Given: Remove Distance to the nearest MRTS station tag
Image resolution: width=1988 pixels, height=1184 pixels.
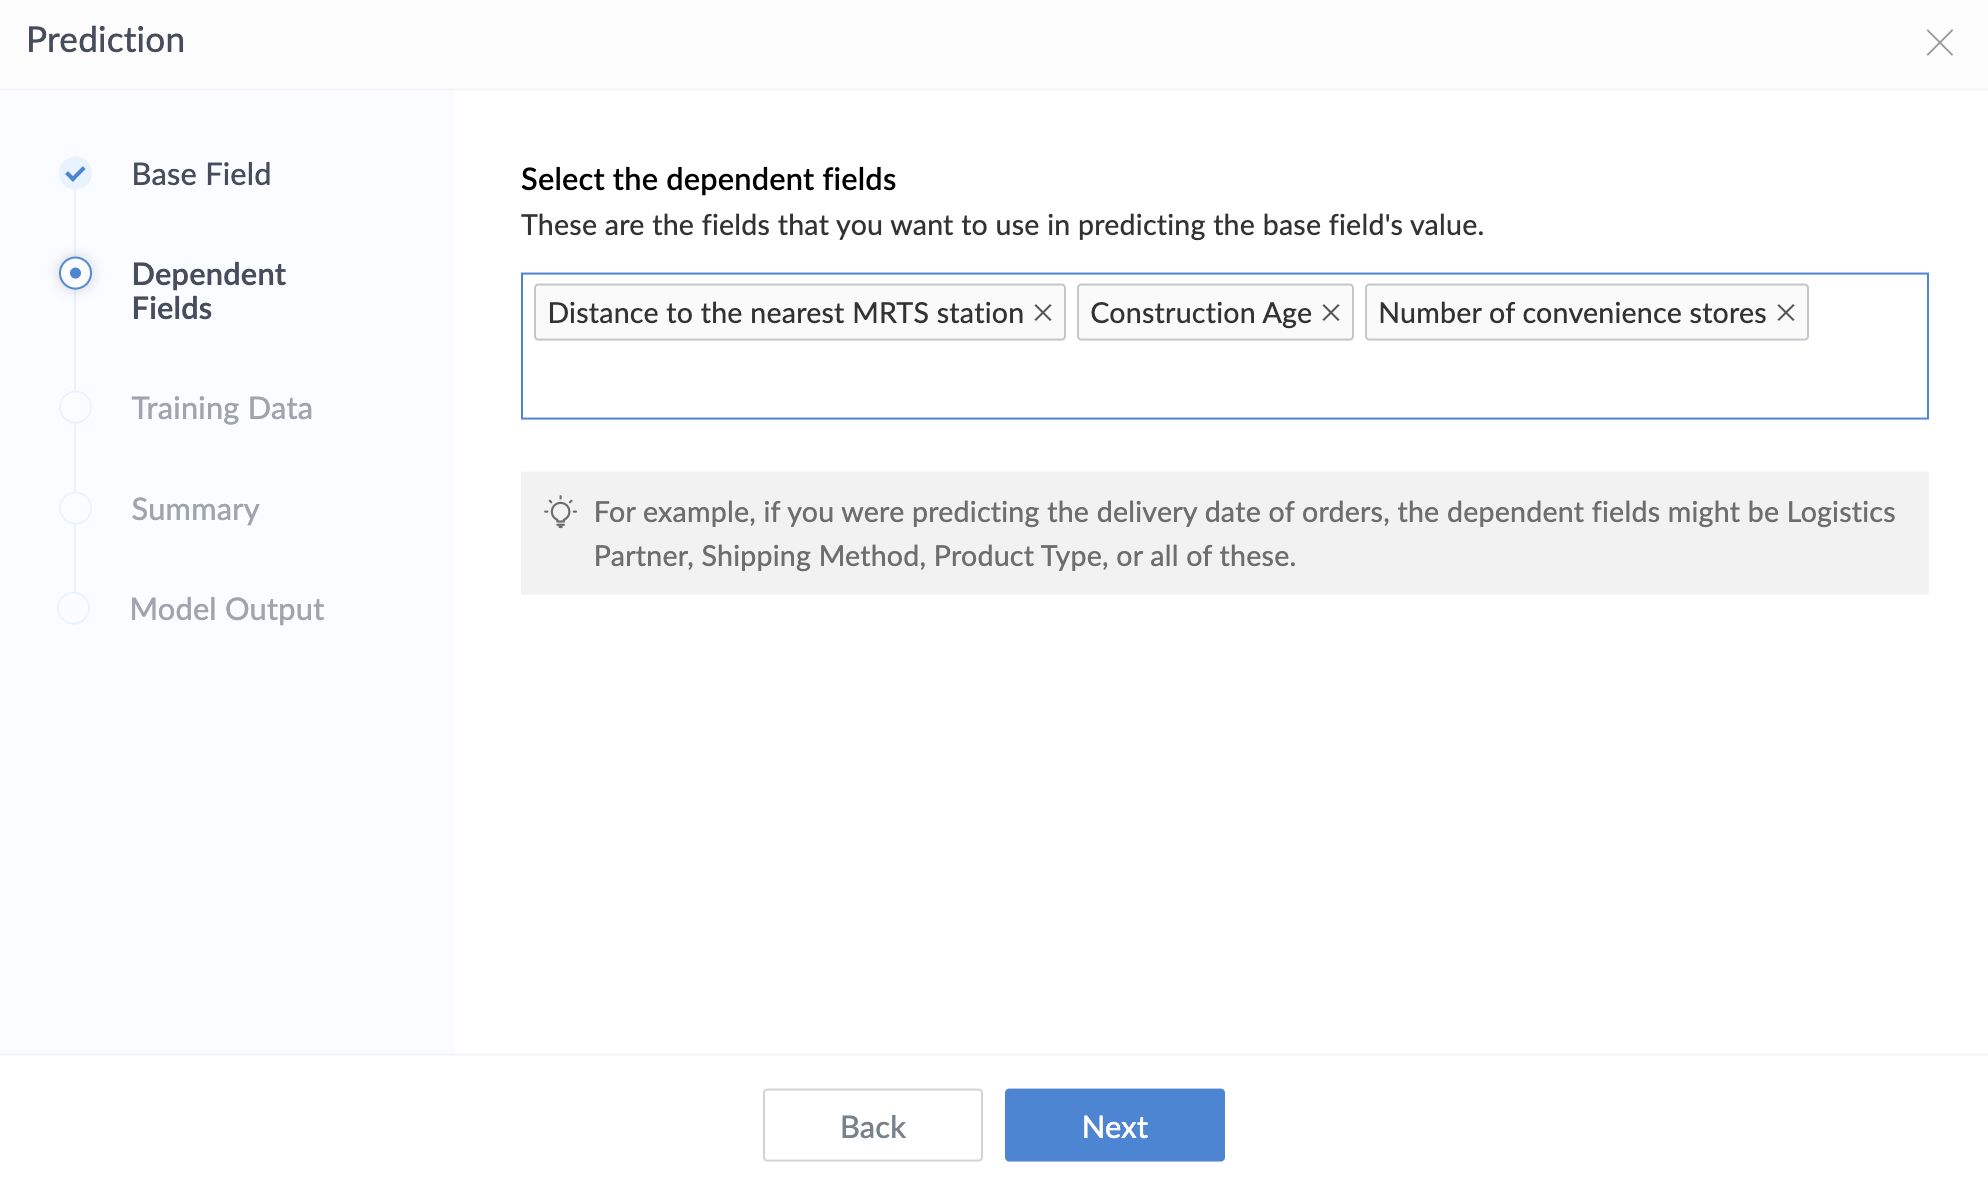Looking at the screenshot, I should 1043,313.
